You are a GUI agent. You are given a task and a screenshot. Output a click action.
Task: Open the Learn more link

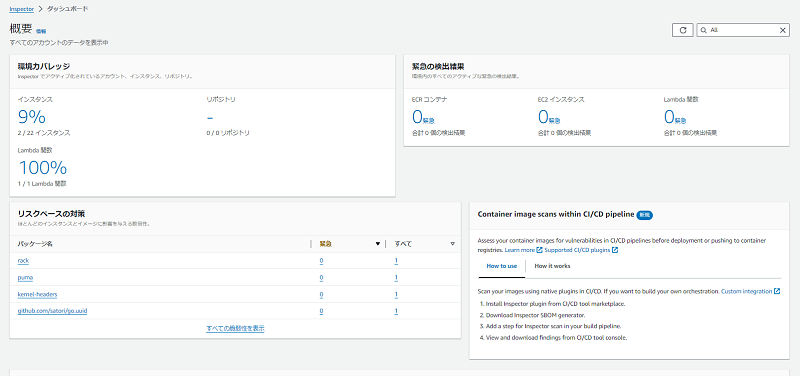click(x=519, y=250)
